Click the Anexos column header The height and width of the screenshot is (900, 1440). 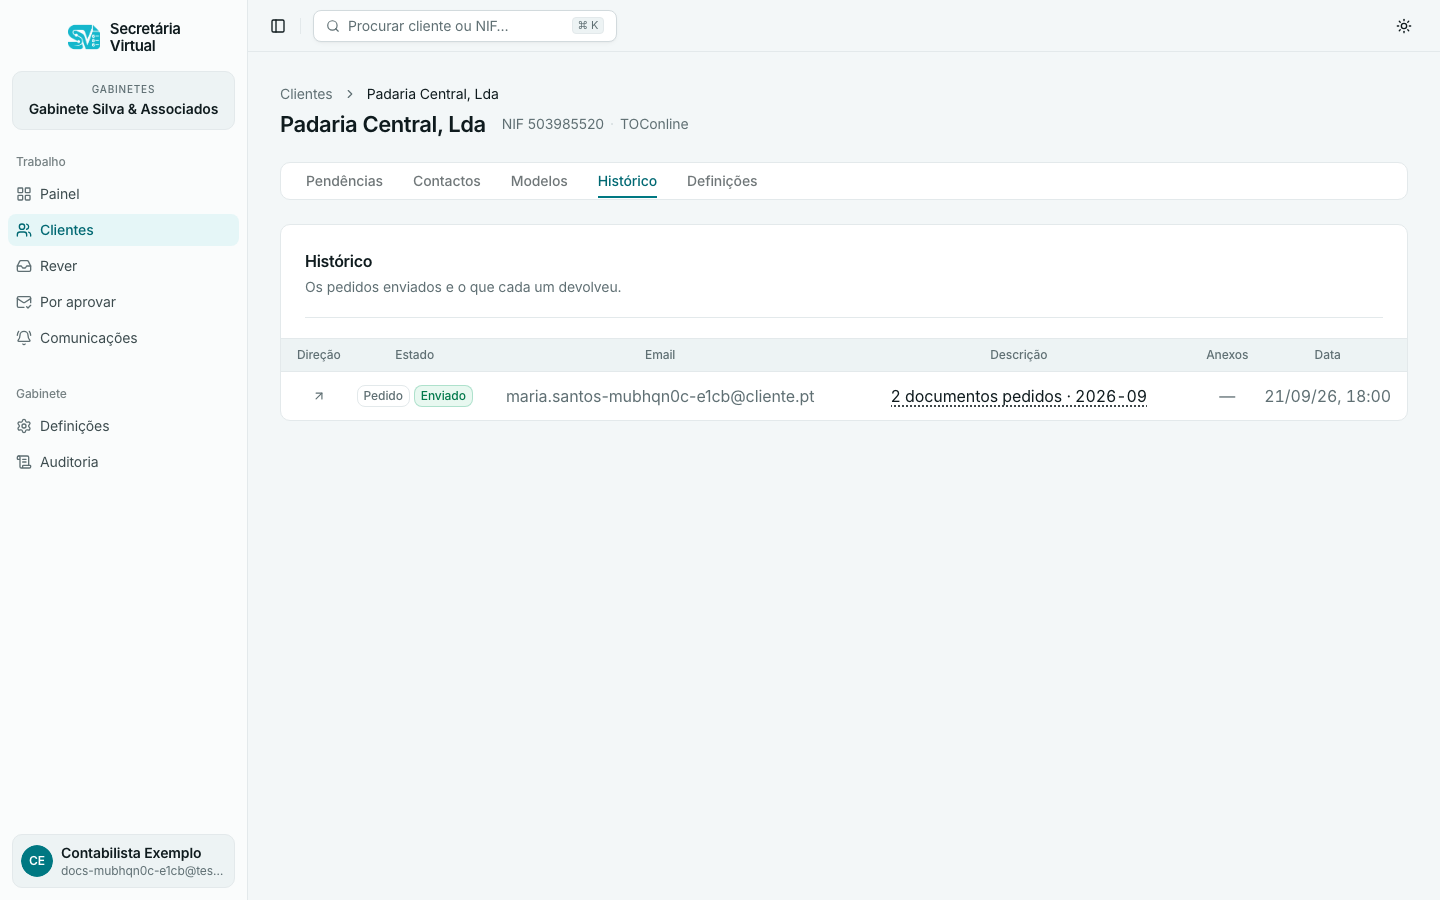(x=1227, y=355)
